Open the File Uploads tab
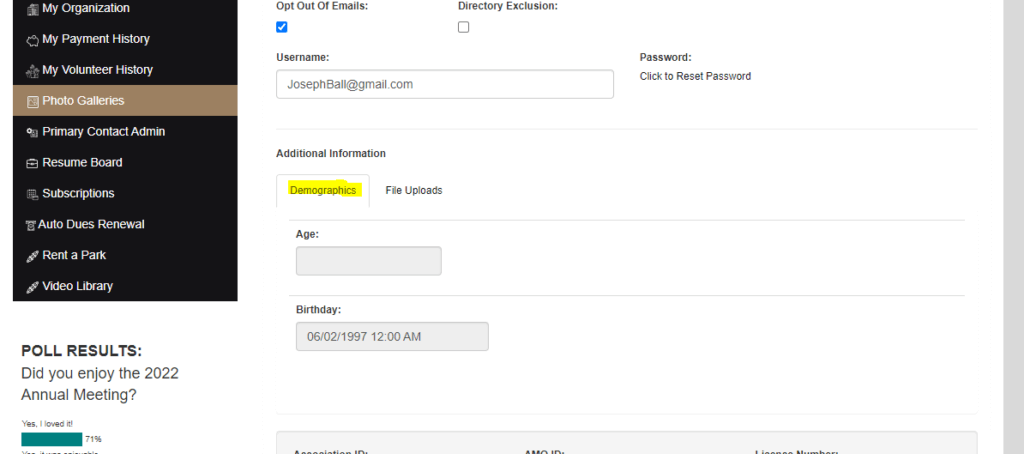Viewport: 1024px width, 454px height. [413, 190]
